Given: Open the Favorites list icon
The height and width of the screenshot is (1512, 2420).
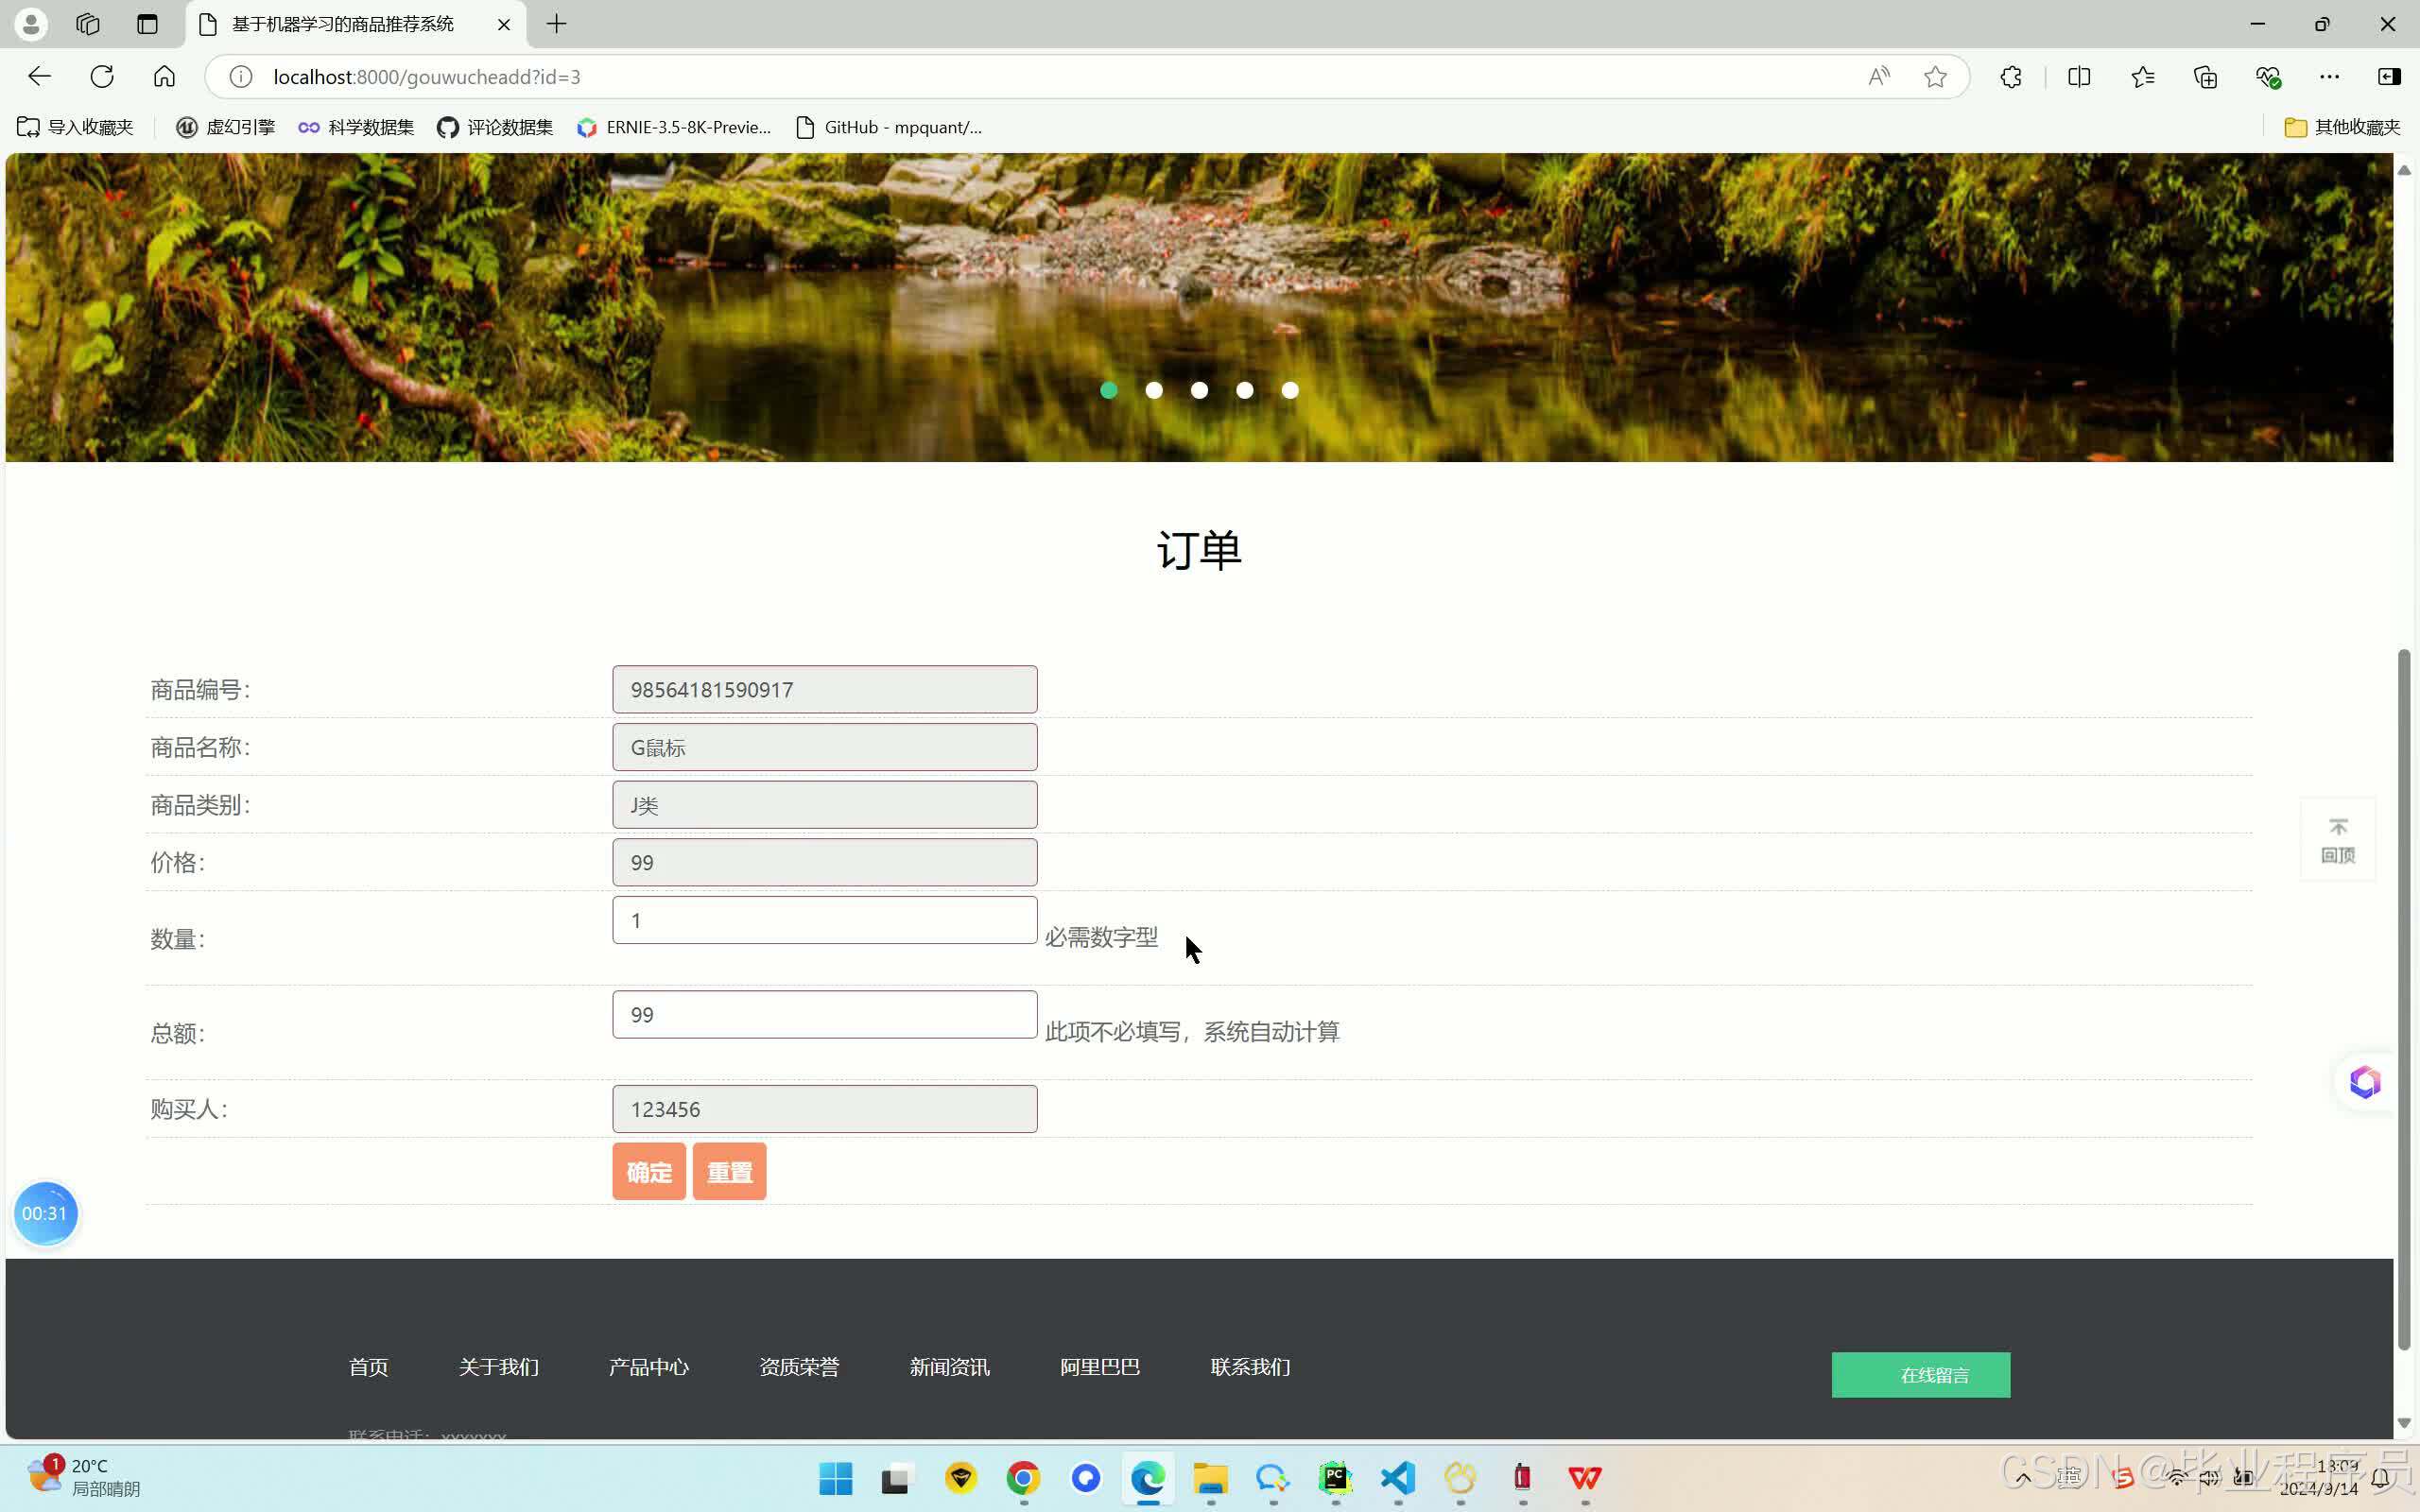Looking at the screenshot, I should coord(2142,77).
